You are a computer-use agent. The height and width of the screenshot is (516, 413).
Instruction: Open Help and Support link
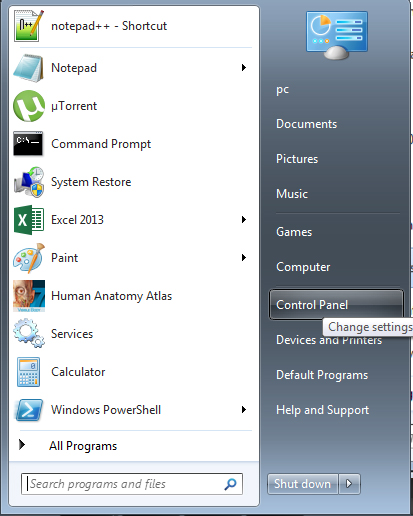(x=322, y=410)
